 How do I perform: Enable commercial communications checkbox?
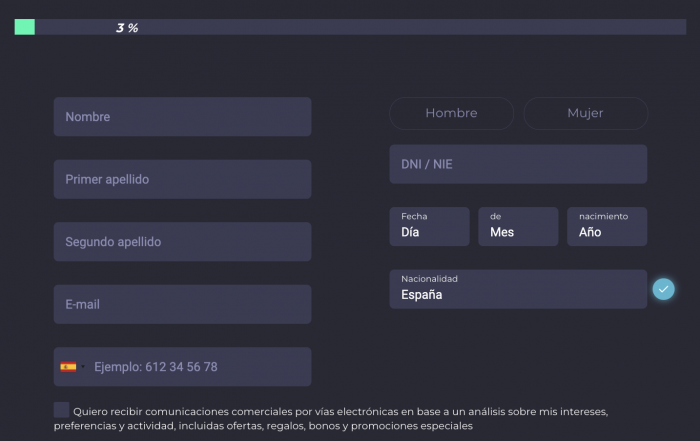point(61,410)
